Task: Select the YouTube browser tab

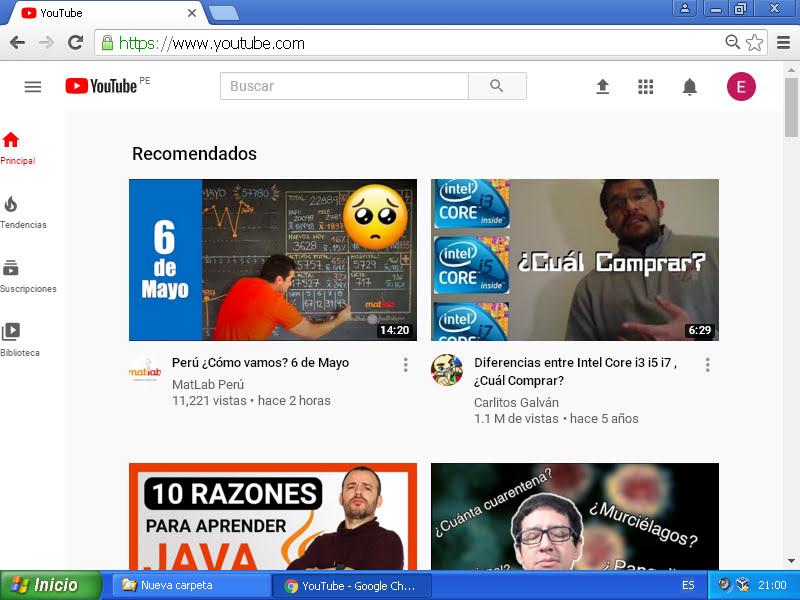Action: [105, 13]
